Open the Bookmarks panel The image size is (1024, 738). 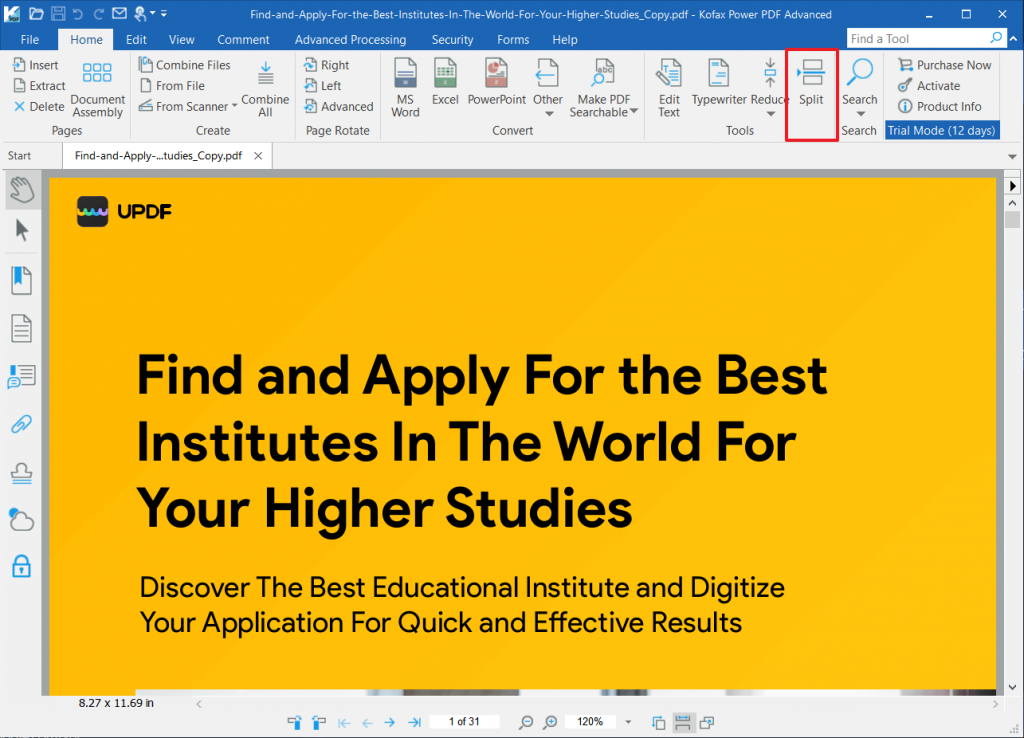21,280
